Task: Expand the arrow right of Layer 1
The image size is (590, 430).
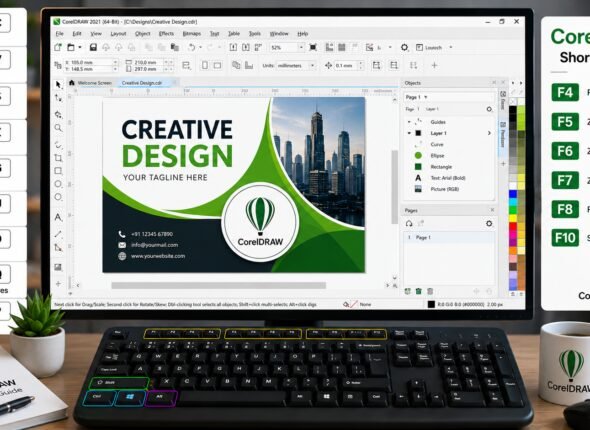Action: [x=489, y=133]
